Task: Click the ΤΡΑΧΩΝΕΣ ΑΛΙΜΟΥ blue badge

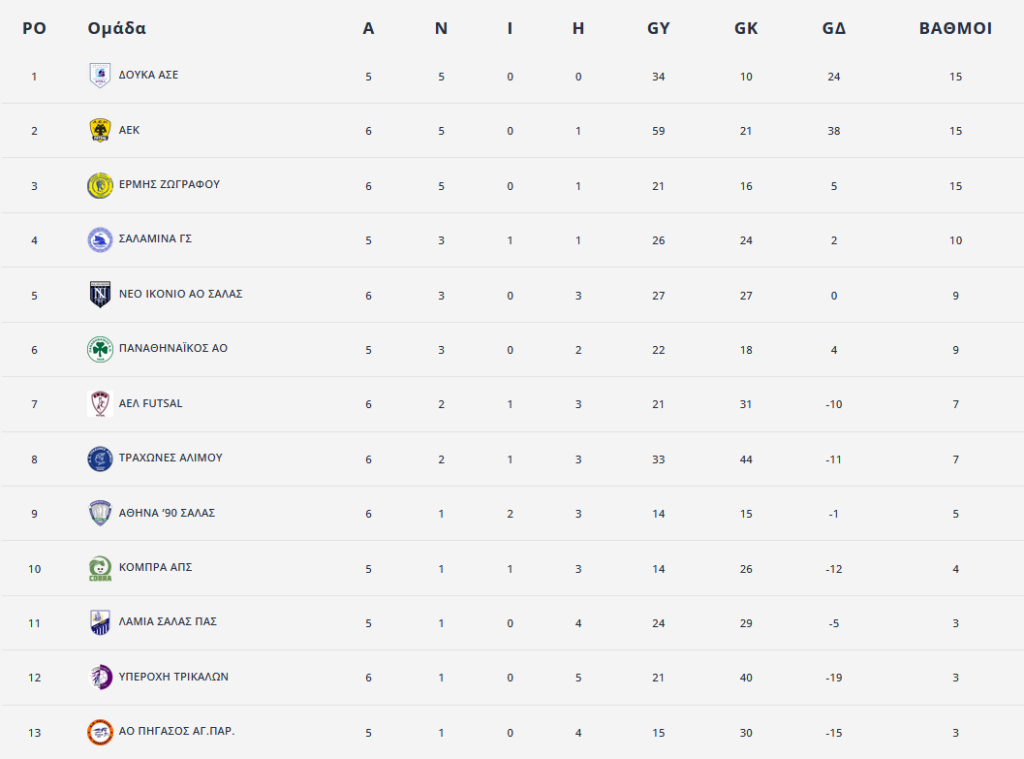Action: (x=100, y=459)
